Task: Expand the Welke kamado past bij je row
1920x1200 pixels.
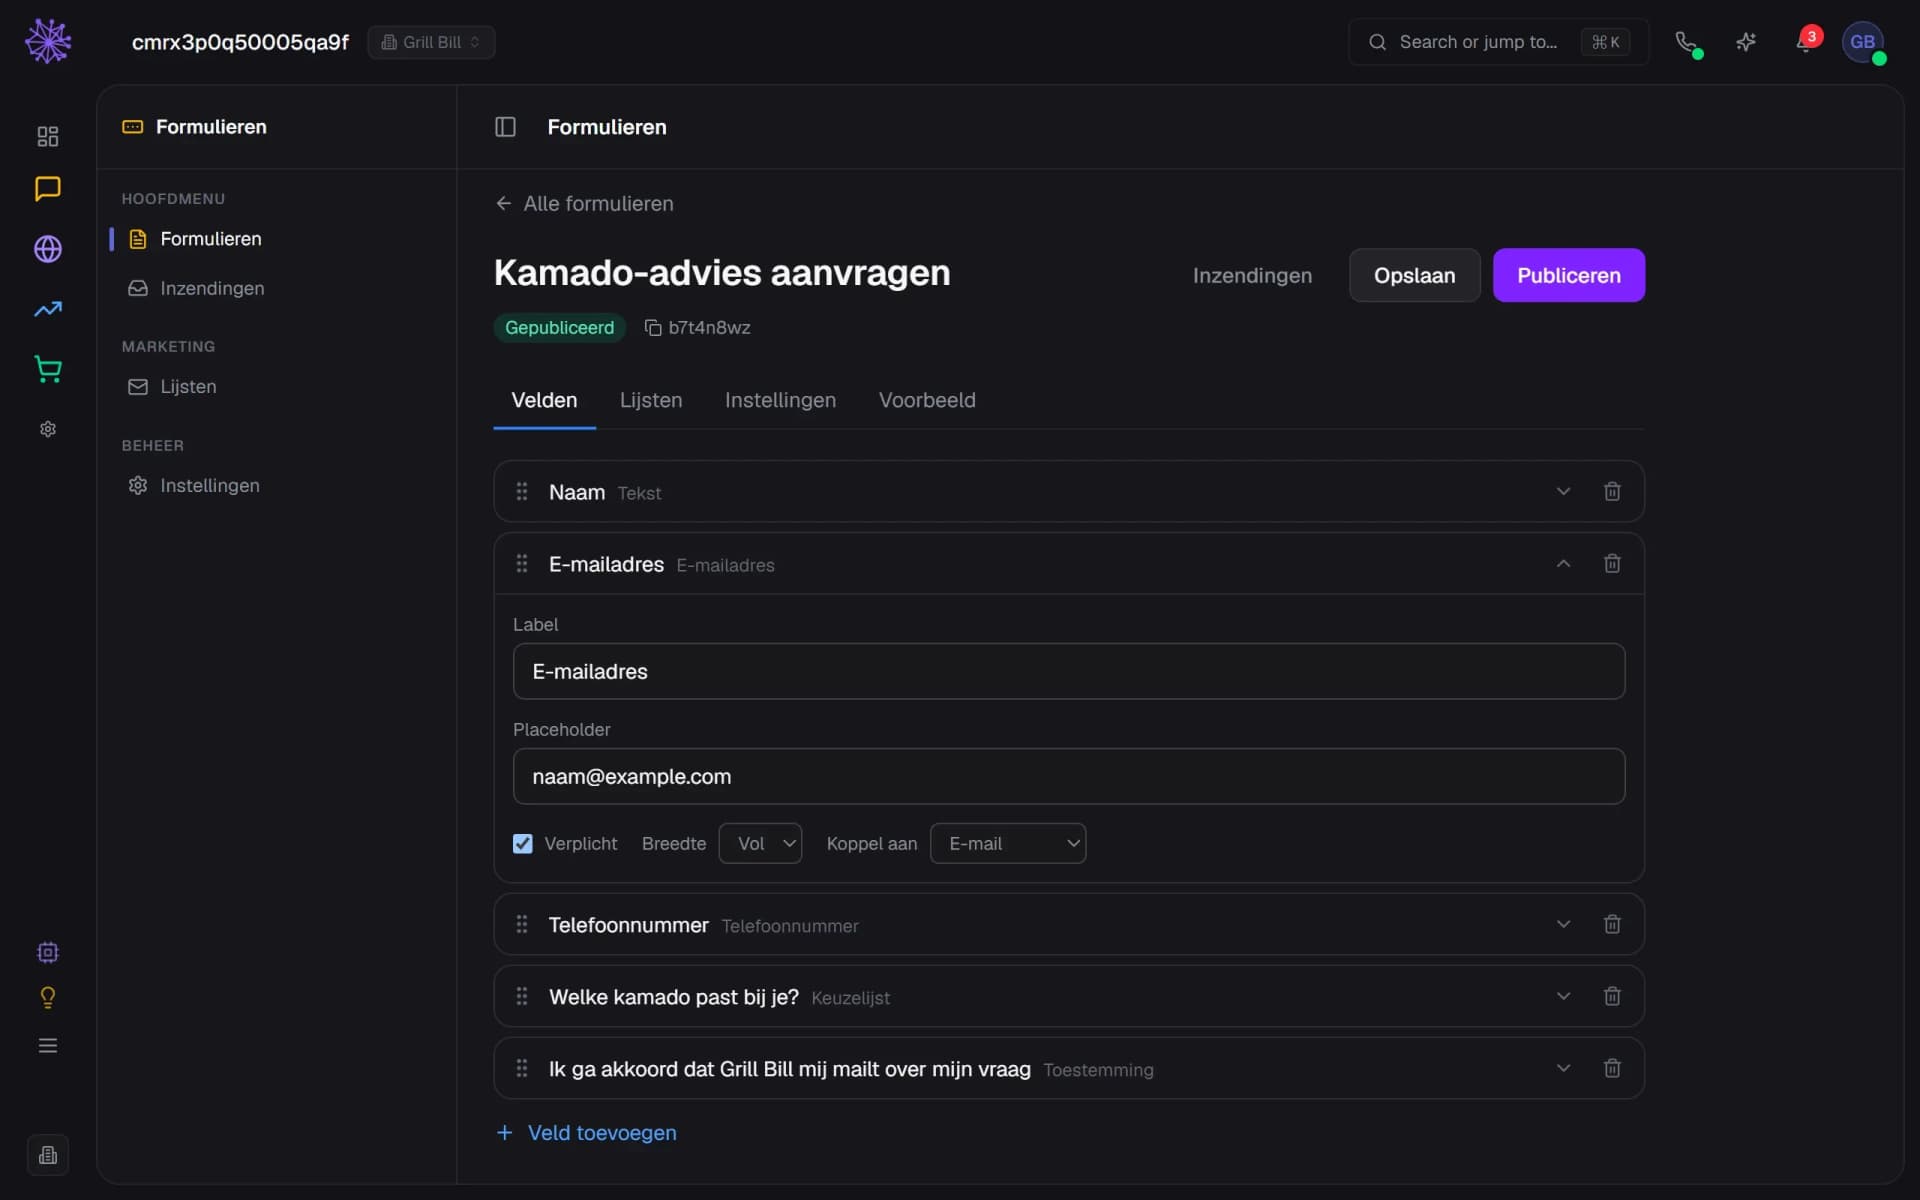Action: tap(1563, 996)
